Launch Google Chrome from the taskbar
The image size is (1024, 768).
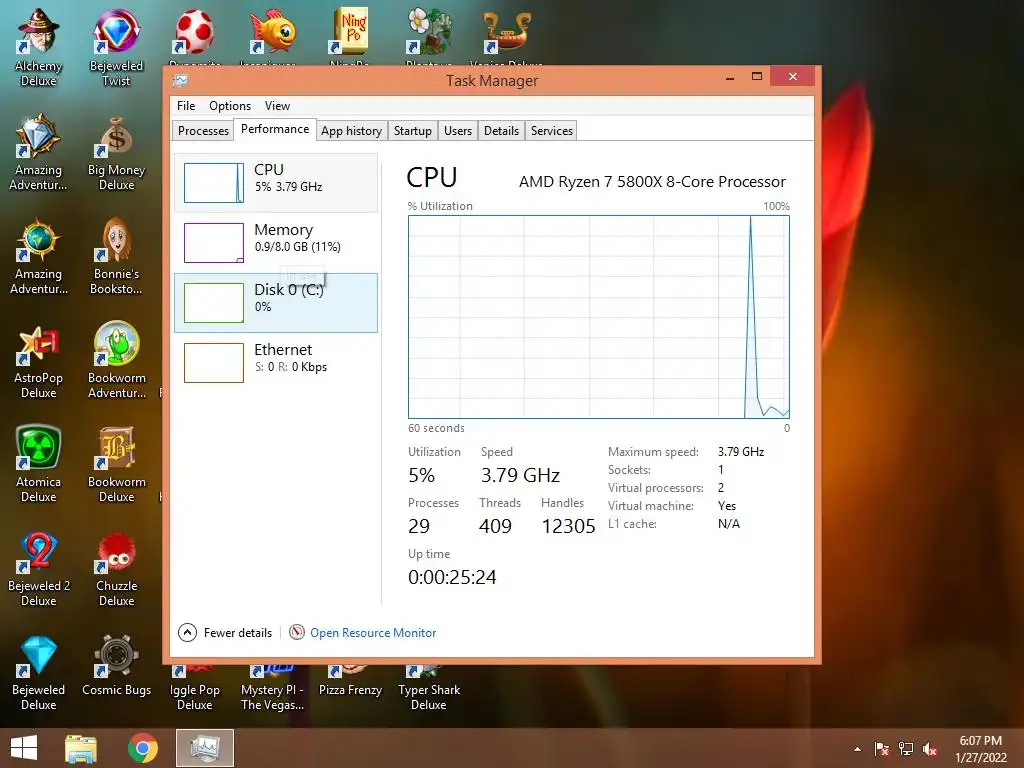[142, 748]
